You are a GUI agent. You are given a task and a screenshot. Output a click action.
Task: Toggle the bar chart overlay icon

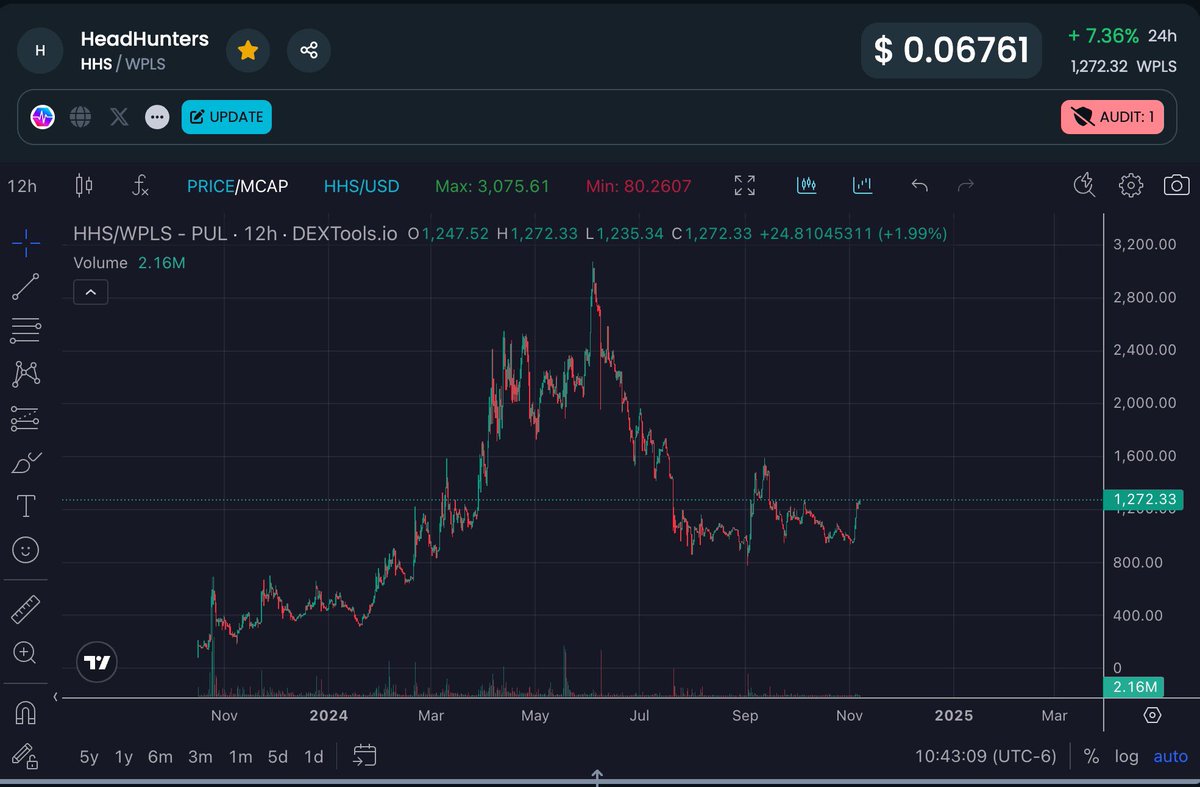862,185
